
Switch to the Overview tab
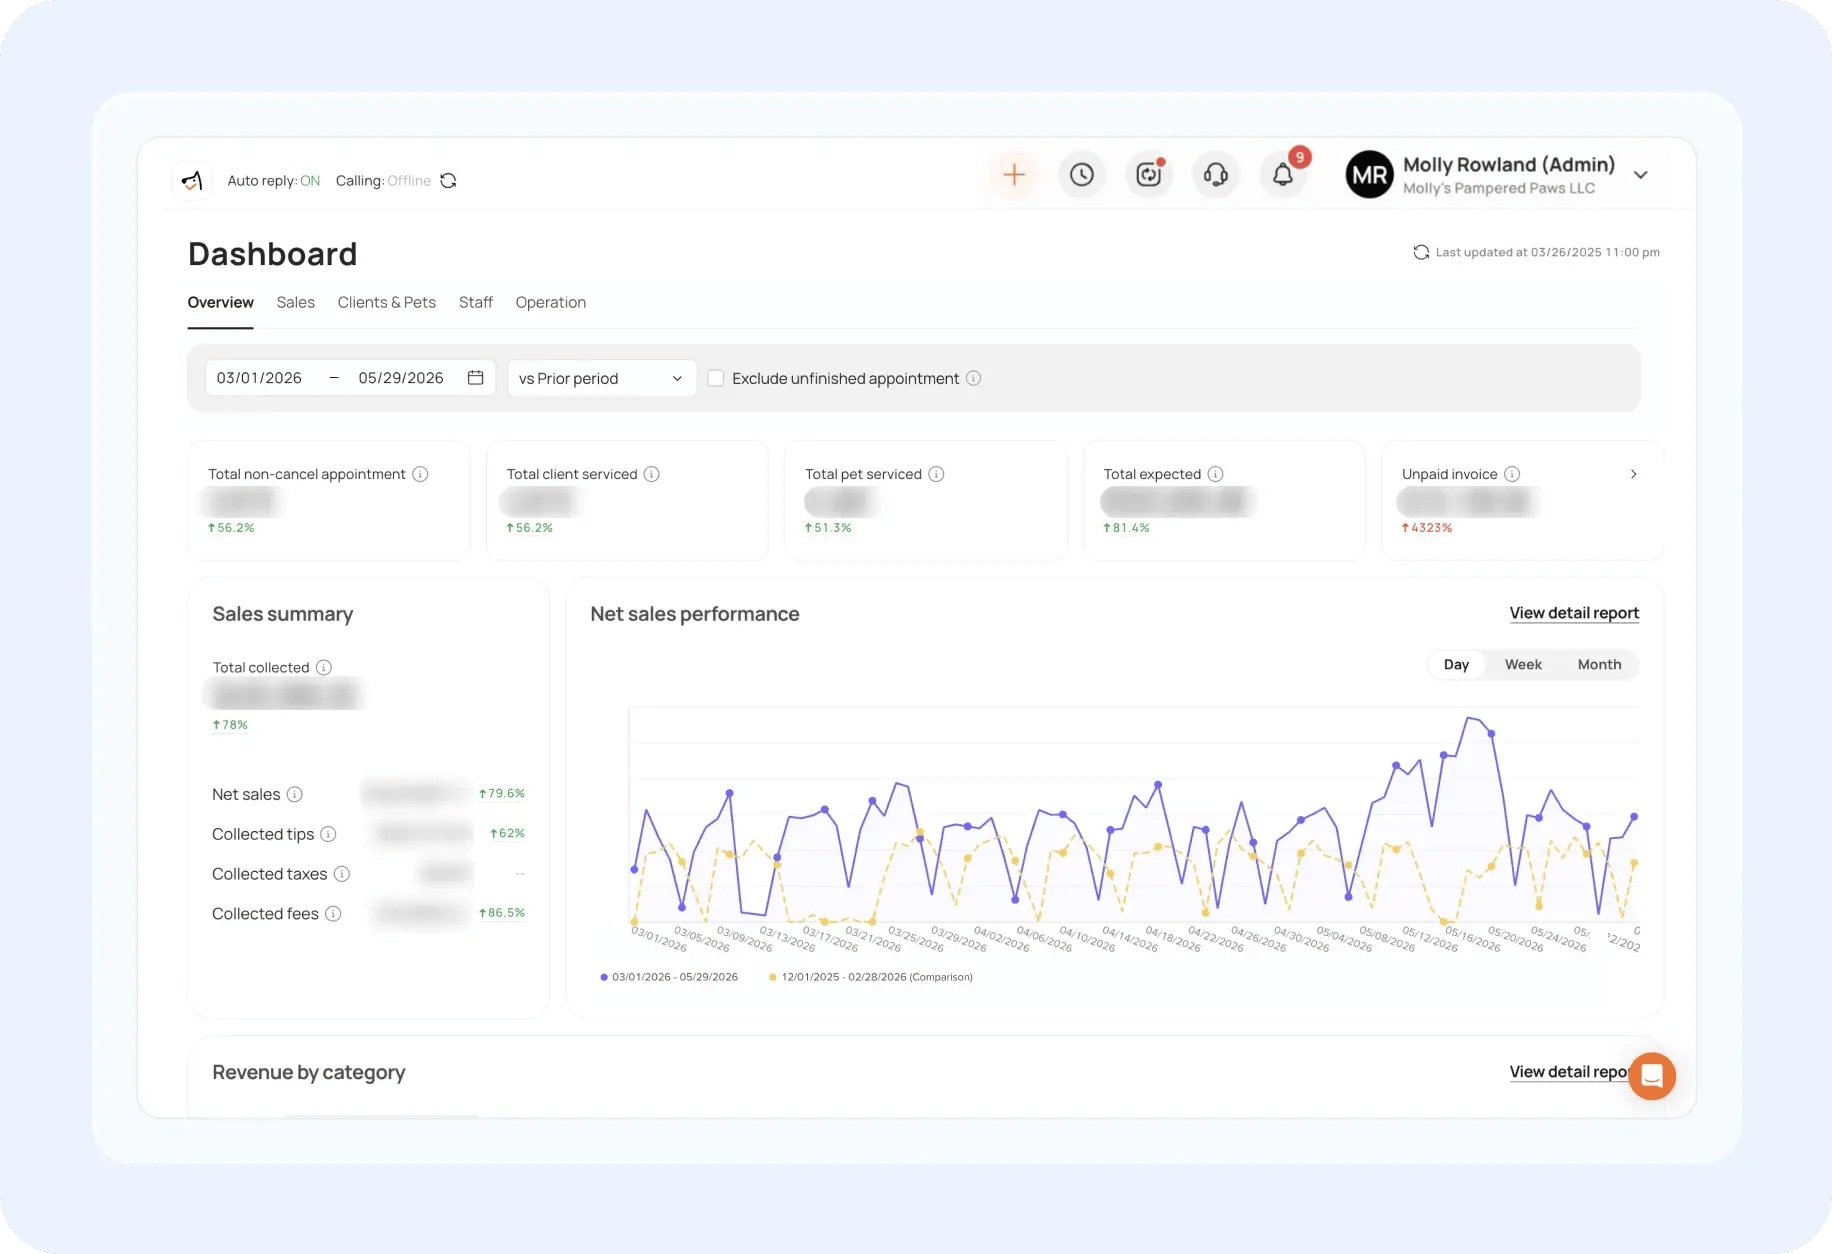[x=221, y=303]
